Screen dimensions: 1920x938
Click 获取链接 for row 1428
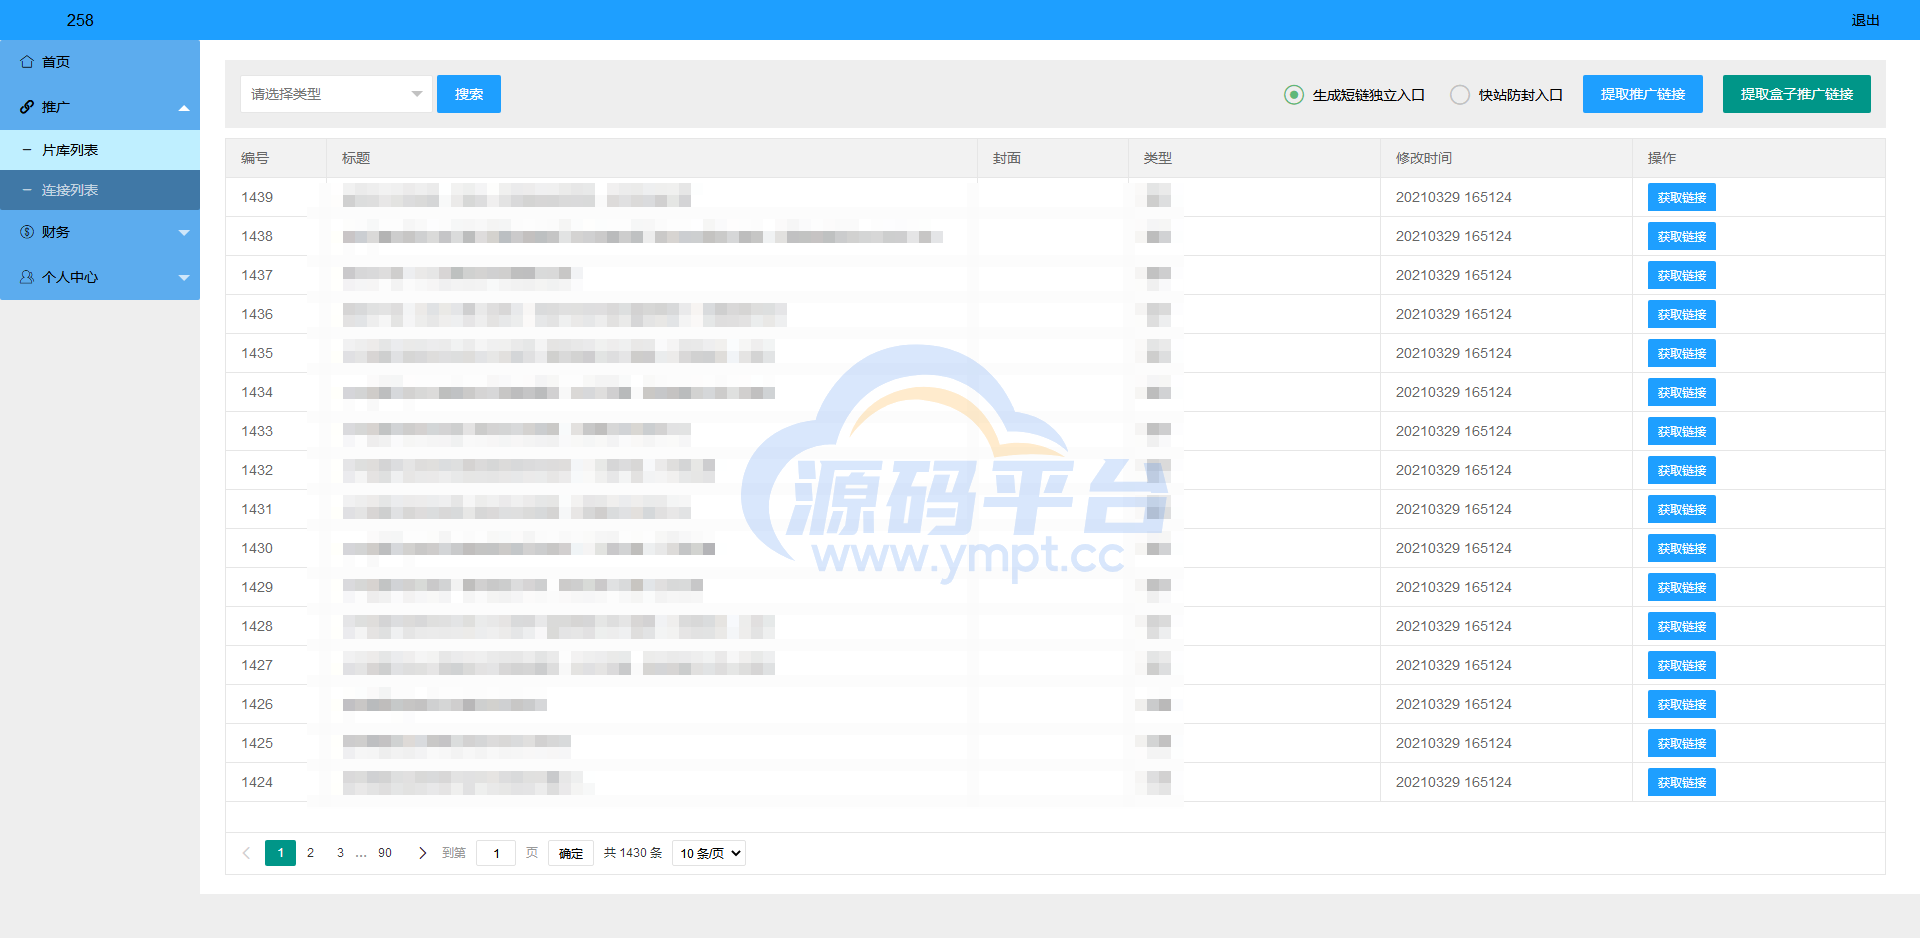click(x=1682, y=626)
